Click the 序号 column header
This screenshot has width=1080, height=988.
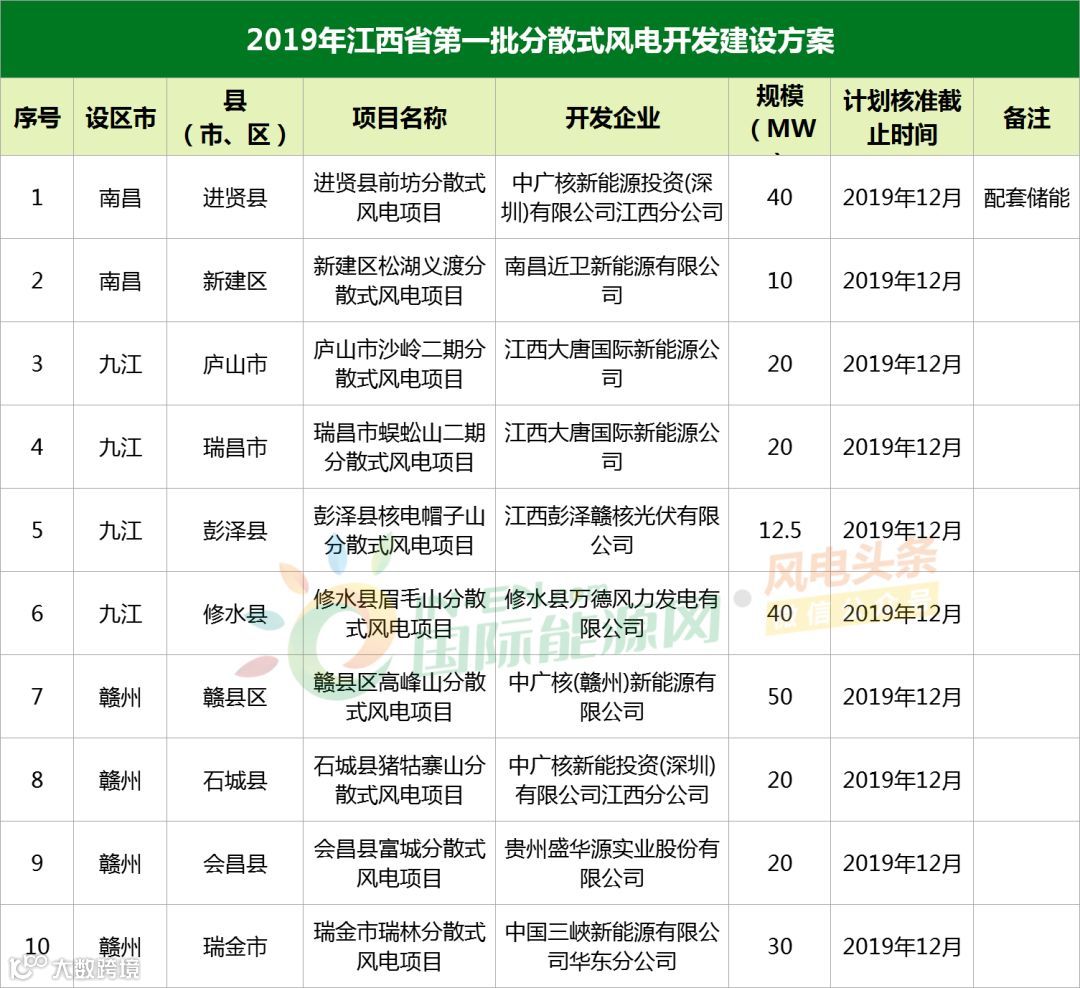pyautogui.click(x=37, y=117)
